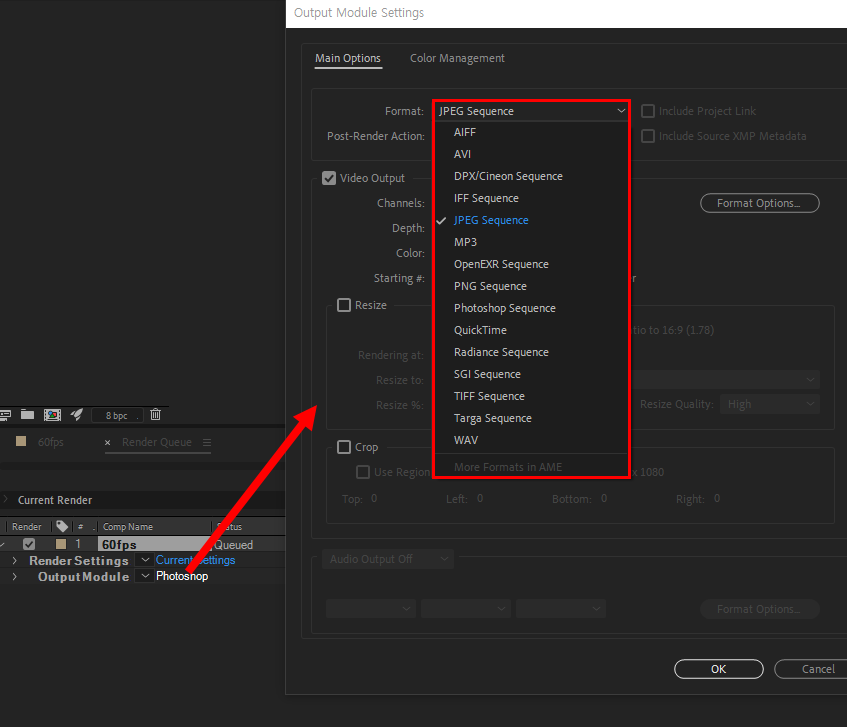Image resolution: width=847 pixels, height=727 pixels.
Task: Open the Render Queue panel menu icon
Action: (x=207, y=444)
